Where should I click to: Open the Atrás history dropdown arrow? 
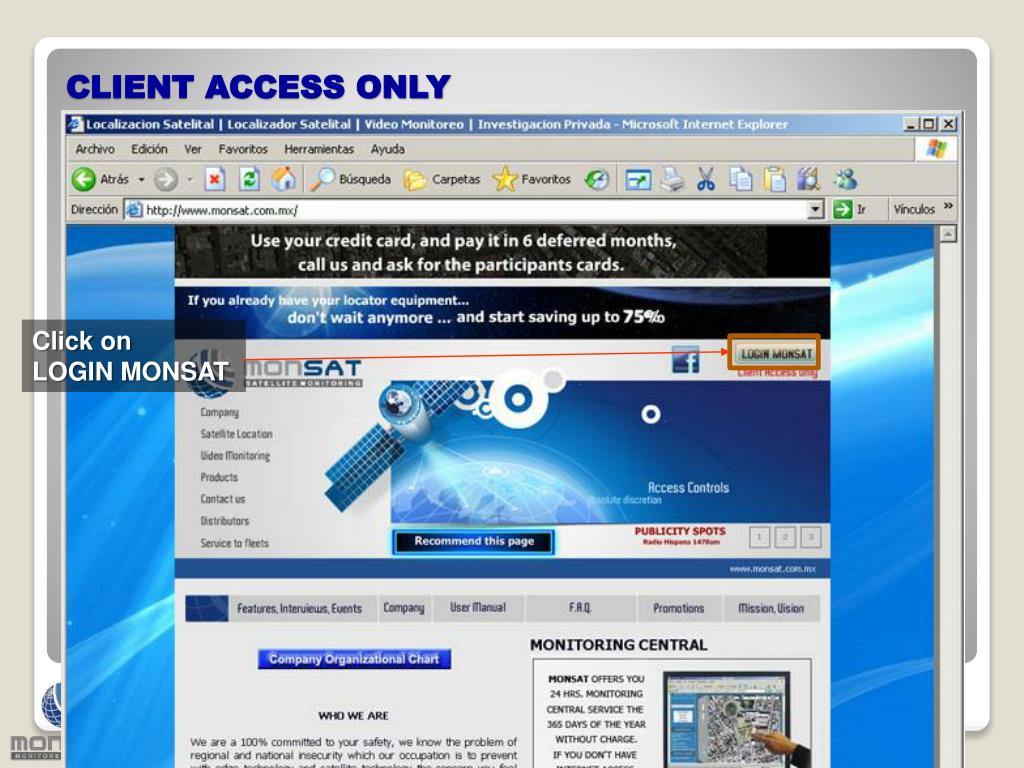click(142, 179)
